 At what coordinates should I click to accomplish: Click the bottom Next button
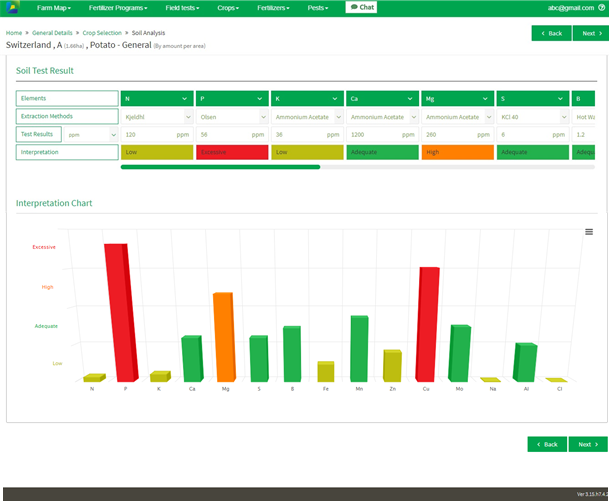point(588,444)
